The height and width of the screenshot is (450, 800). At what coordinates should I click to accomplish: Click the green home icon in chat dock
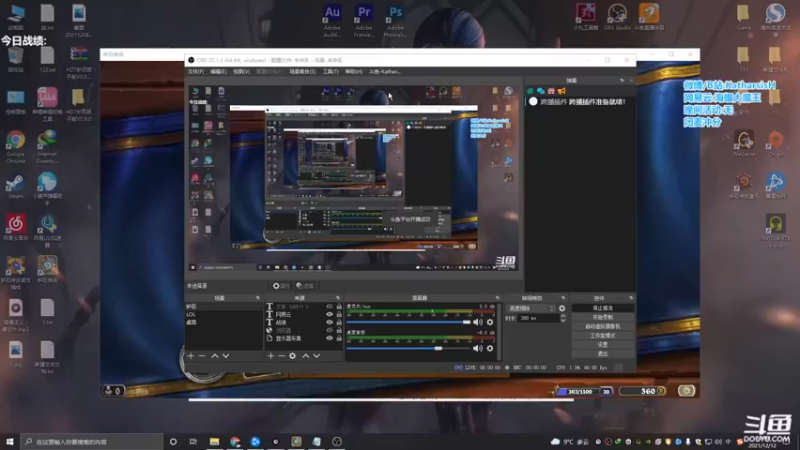tap(530, 91)
